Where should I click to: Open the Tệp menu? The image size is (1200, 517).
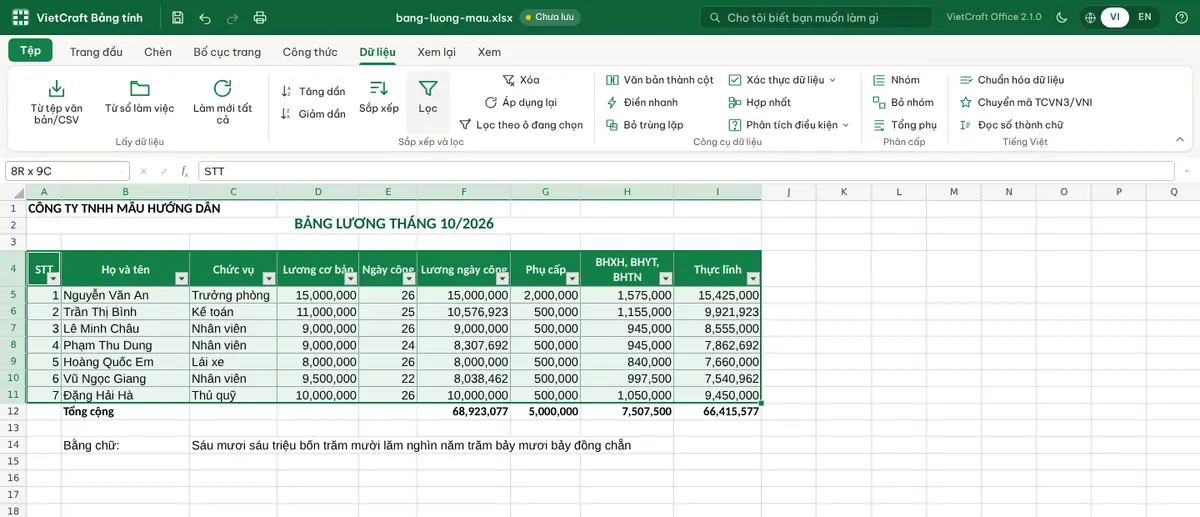30,50
